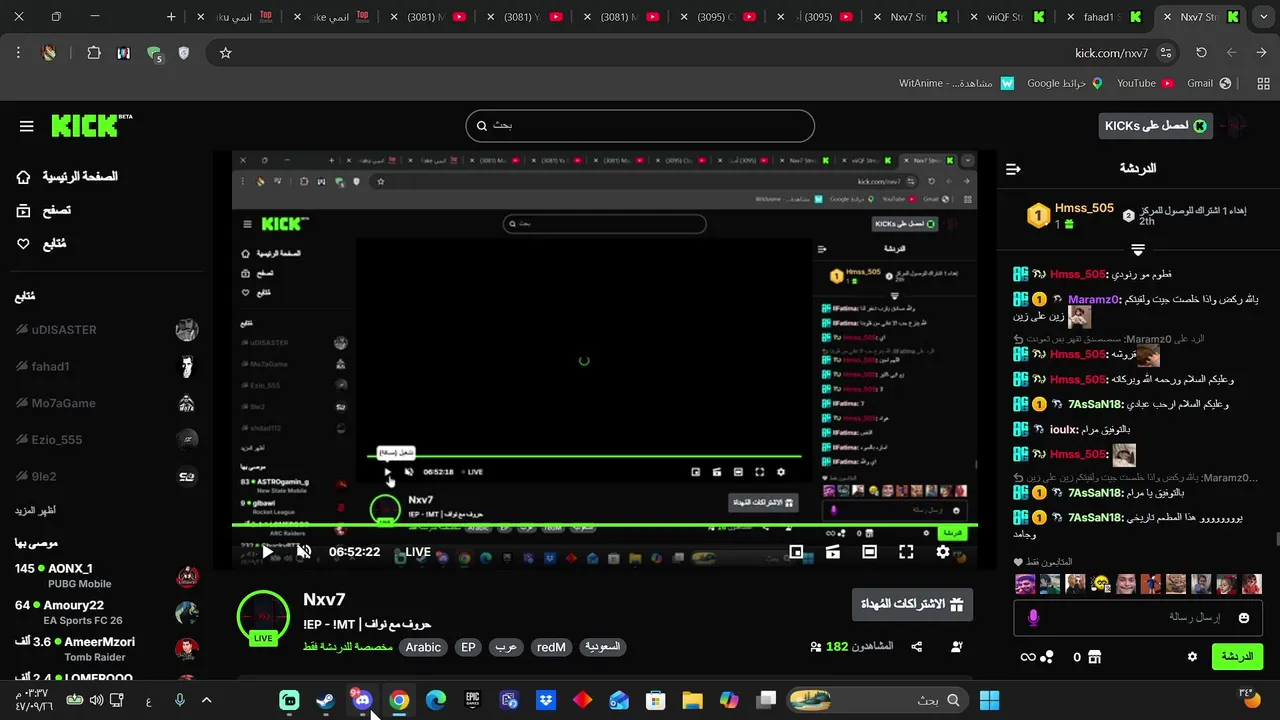This screenshot has height=720, width=1280.
Task: Click username ioulx in chat
Action: [1062, 430]
